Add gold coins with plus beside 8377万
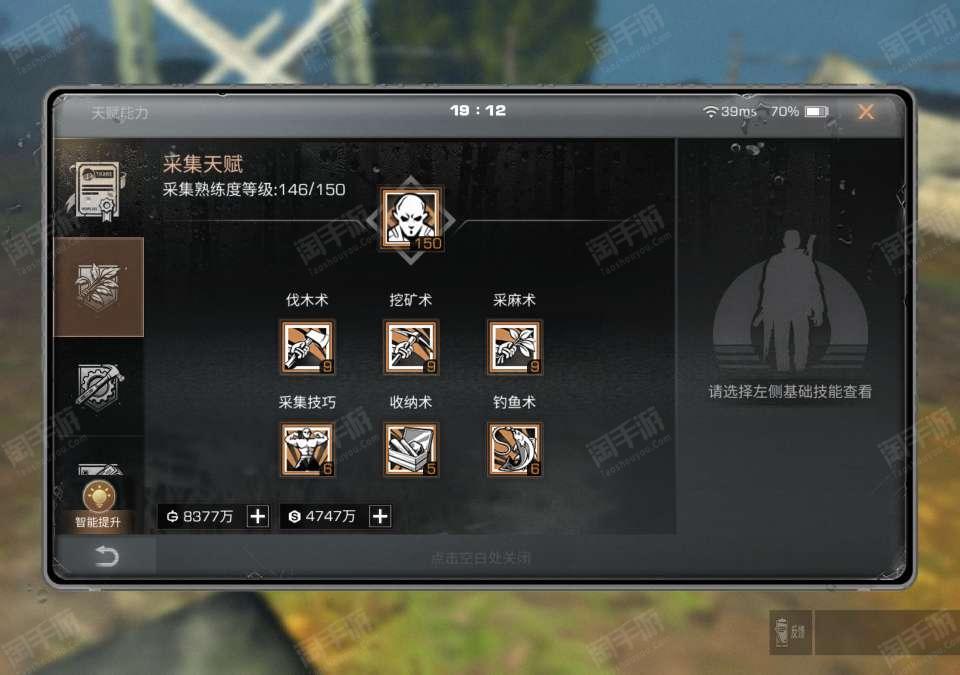Screen dimensions: 960x675 click(x=258, y=516)
